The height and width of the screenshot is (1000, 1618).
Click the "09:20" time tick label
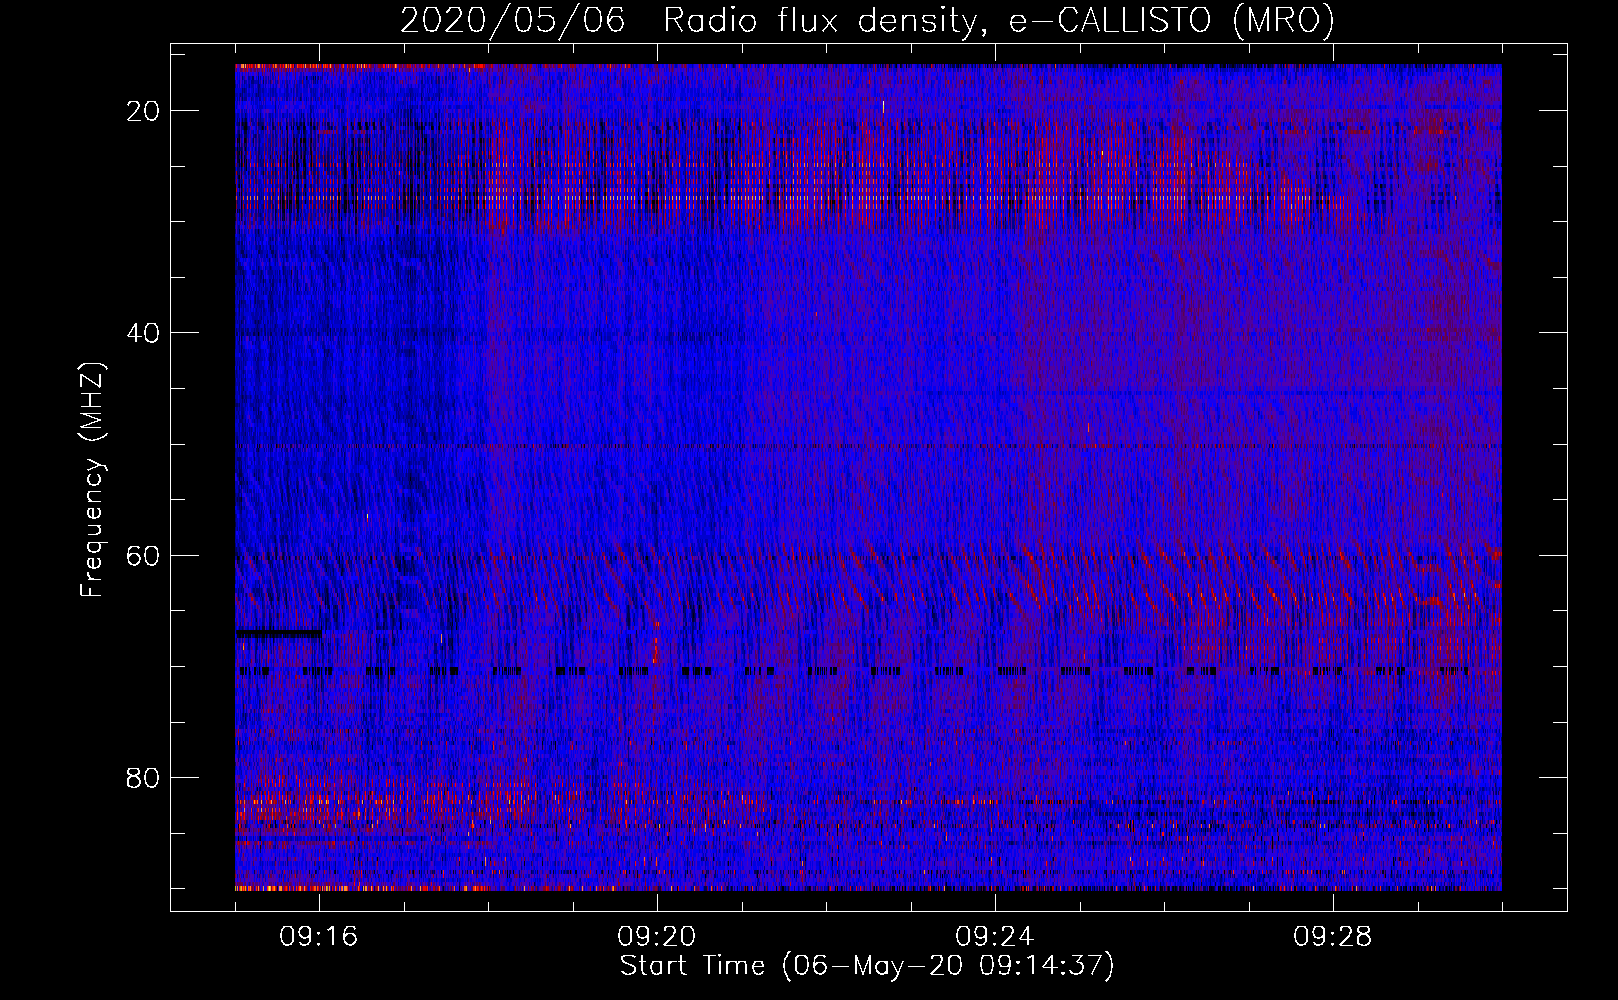(657, 937)
